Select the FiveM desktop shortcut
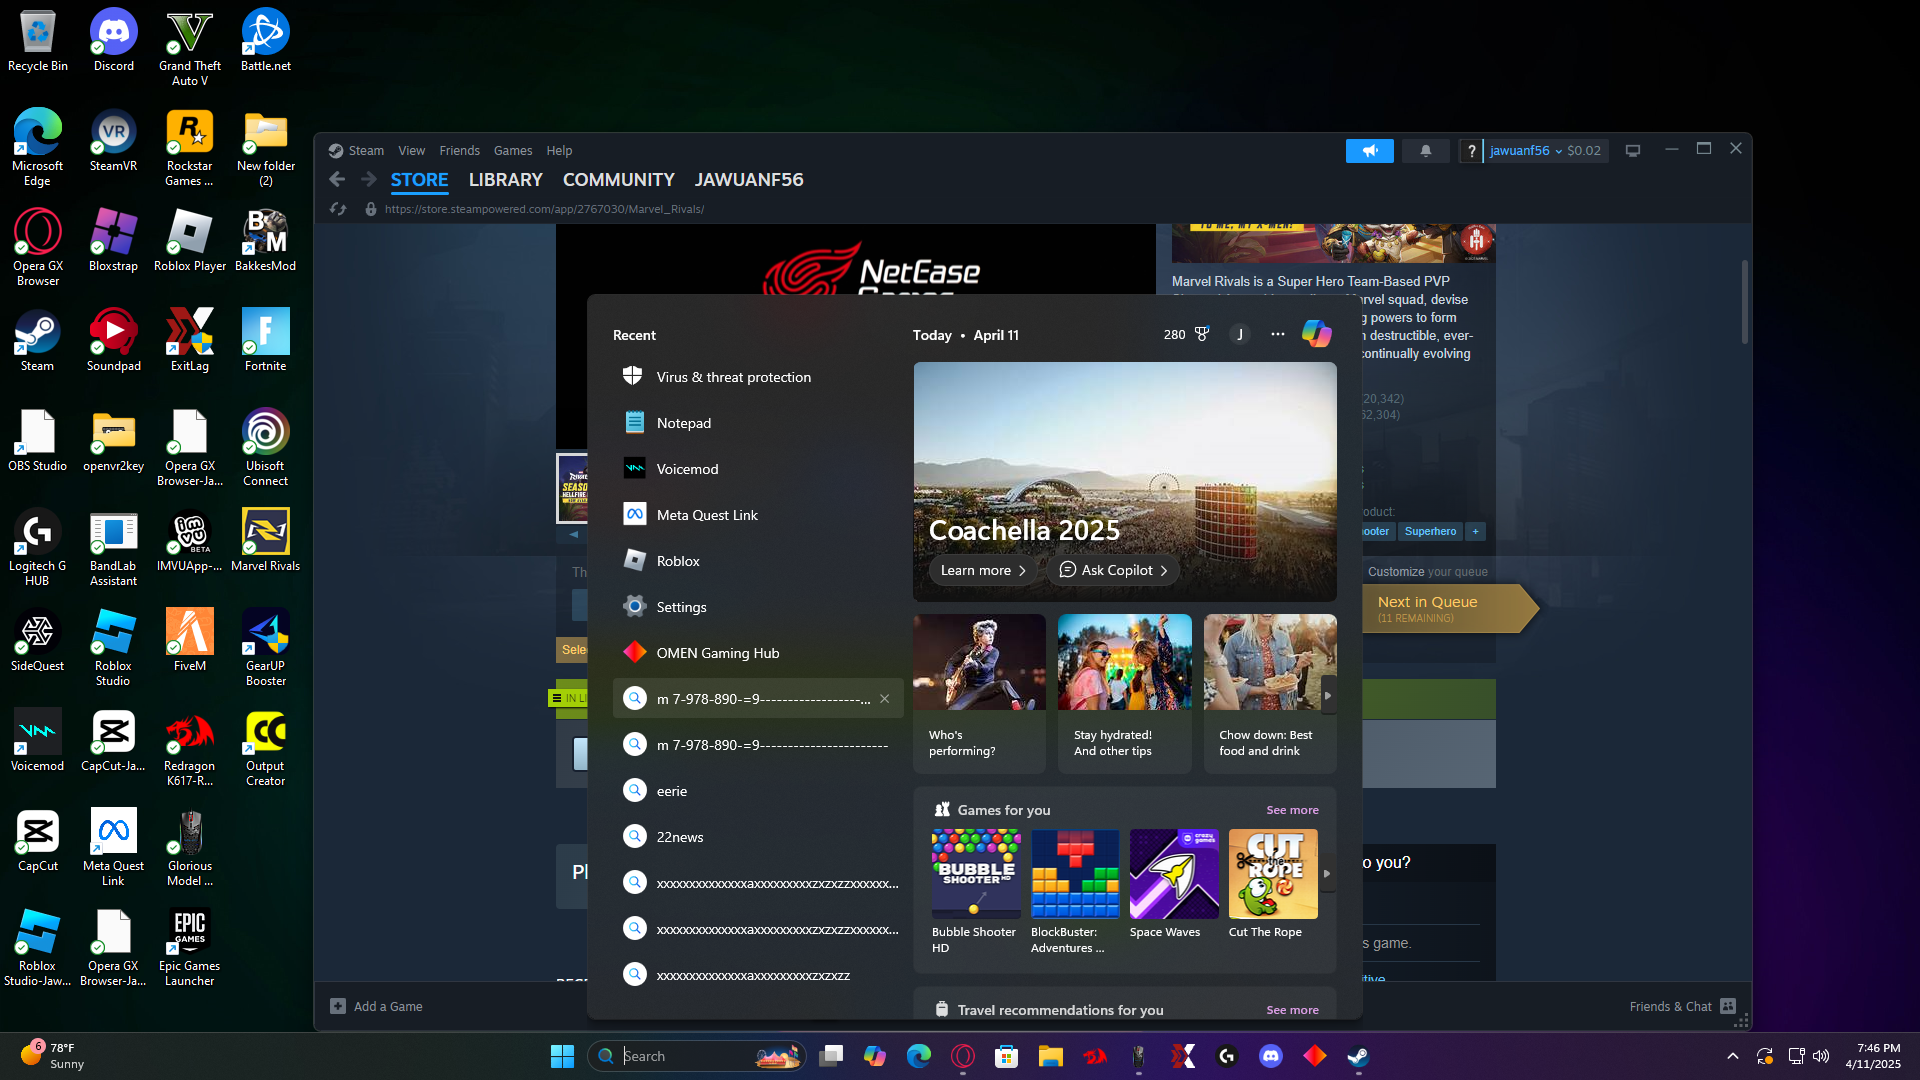Viewport: 1920px width, 1080px height. [190, 640]
